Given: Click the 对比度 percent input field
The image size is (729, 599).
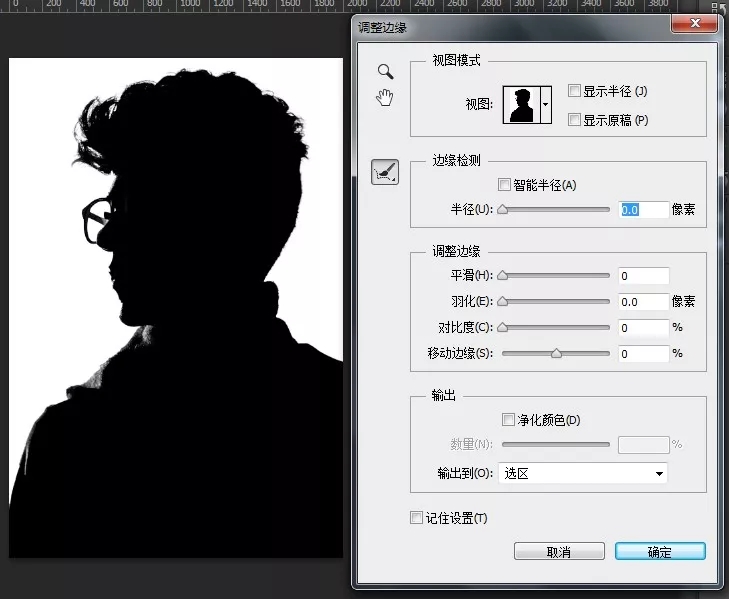Looking at the screenshot, I should [x=643, y=328].
